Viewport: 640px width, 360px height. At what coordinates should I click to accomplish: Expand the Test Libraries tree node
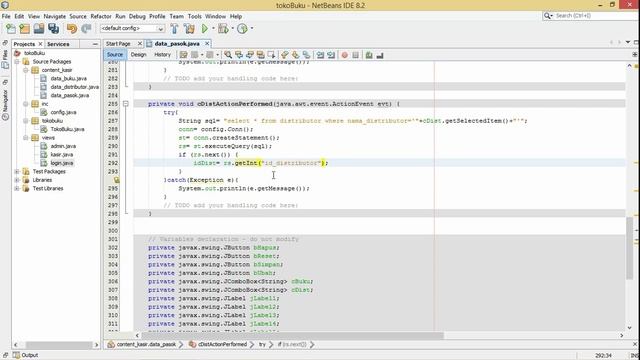pos(17,189)
